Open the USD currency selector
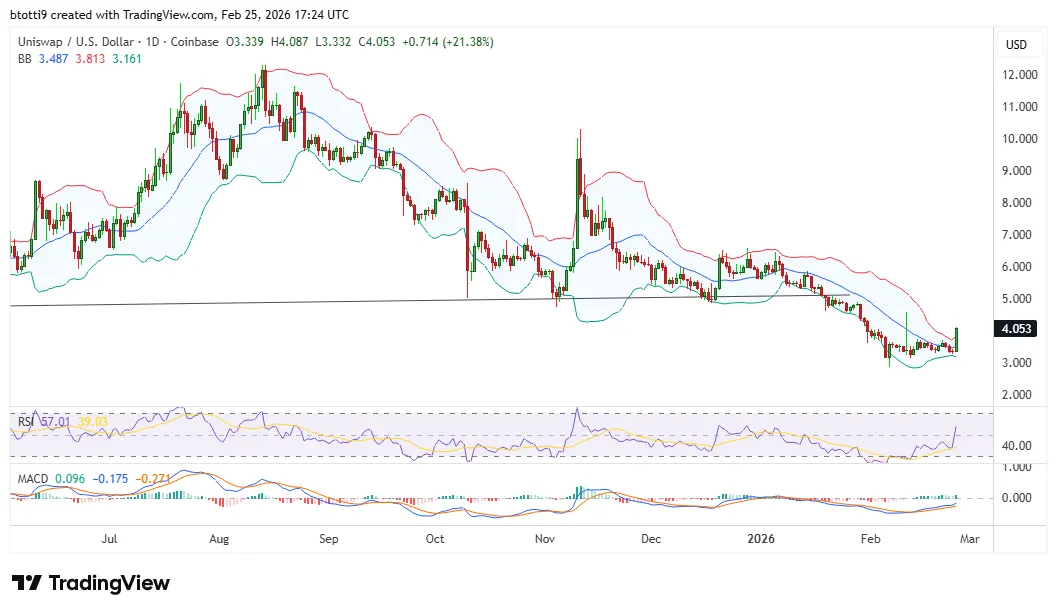 coord(1019,44)
